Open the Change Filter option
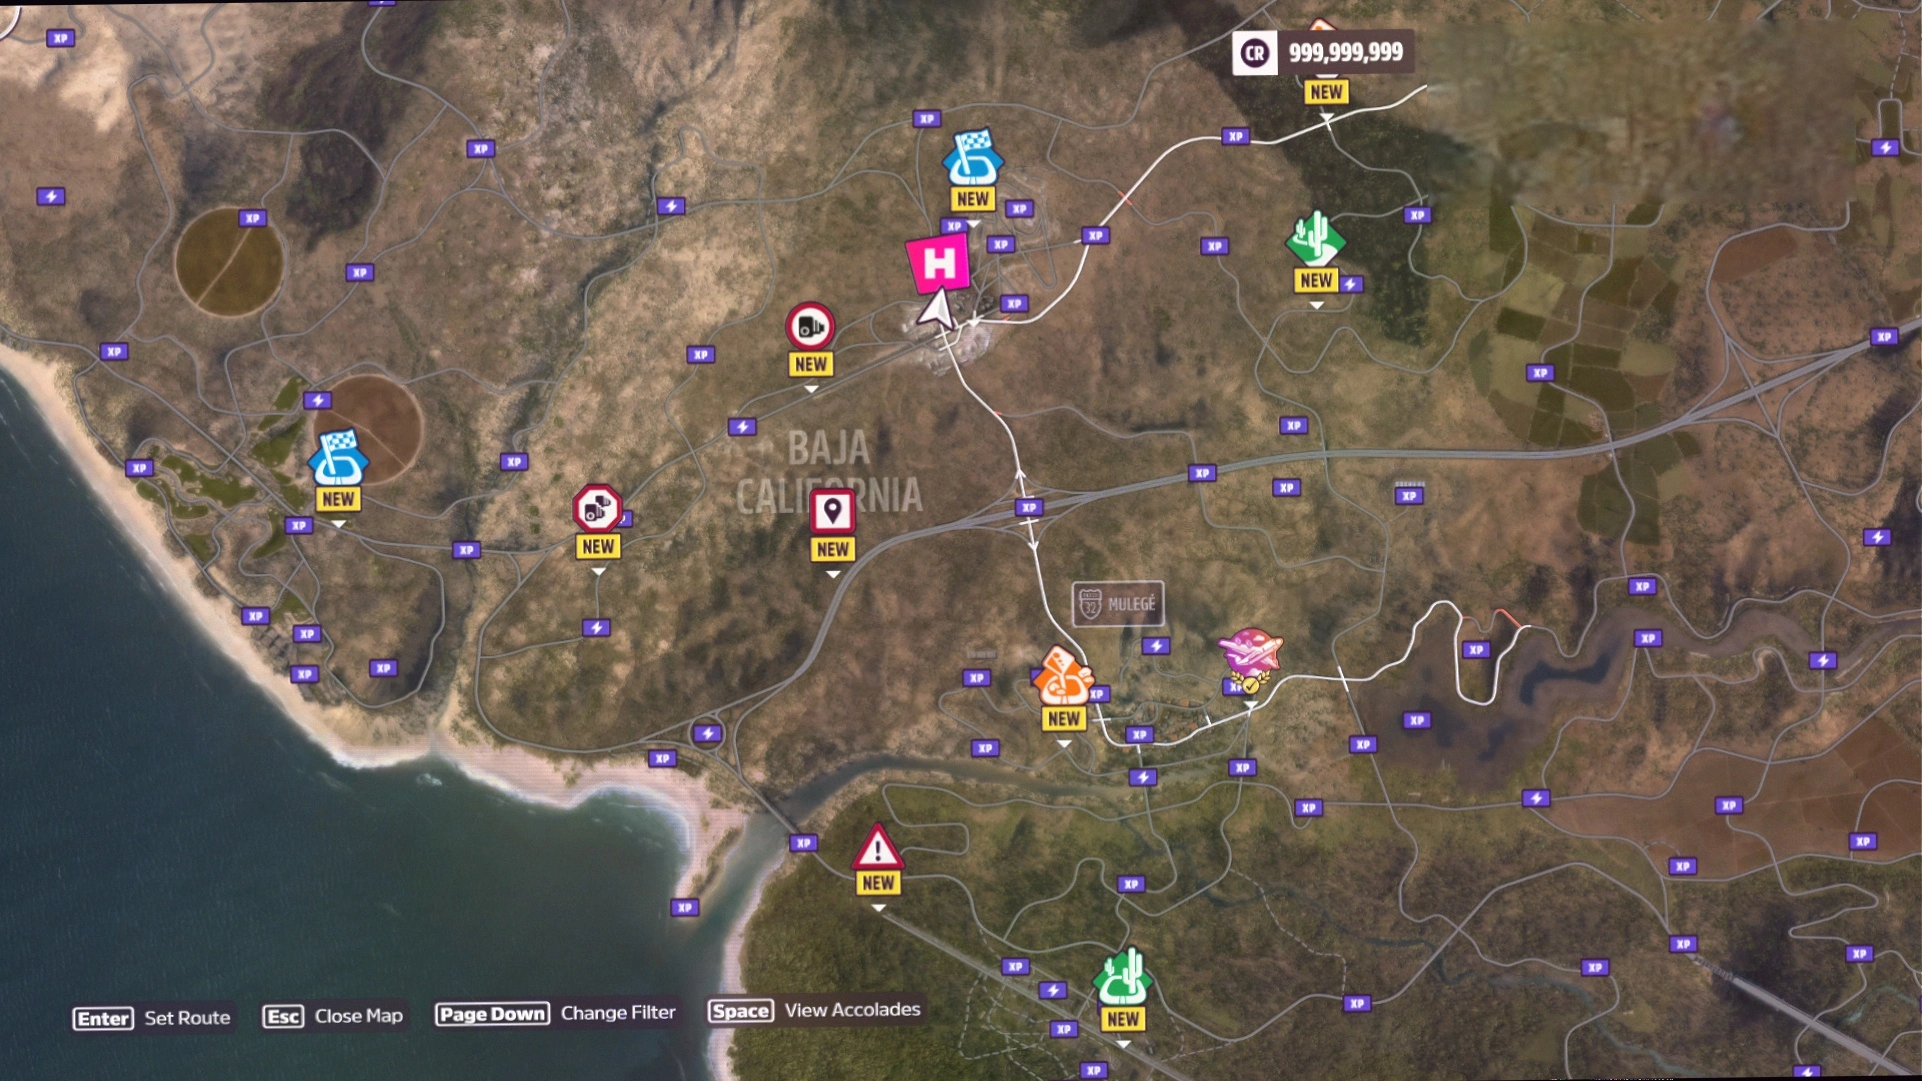Image resolution: width=1922 pixels, height=1081 pixels. 556,1014
